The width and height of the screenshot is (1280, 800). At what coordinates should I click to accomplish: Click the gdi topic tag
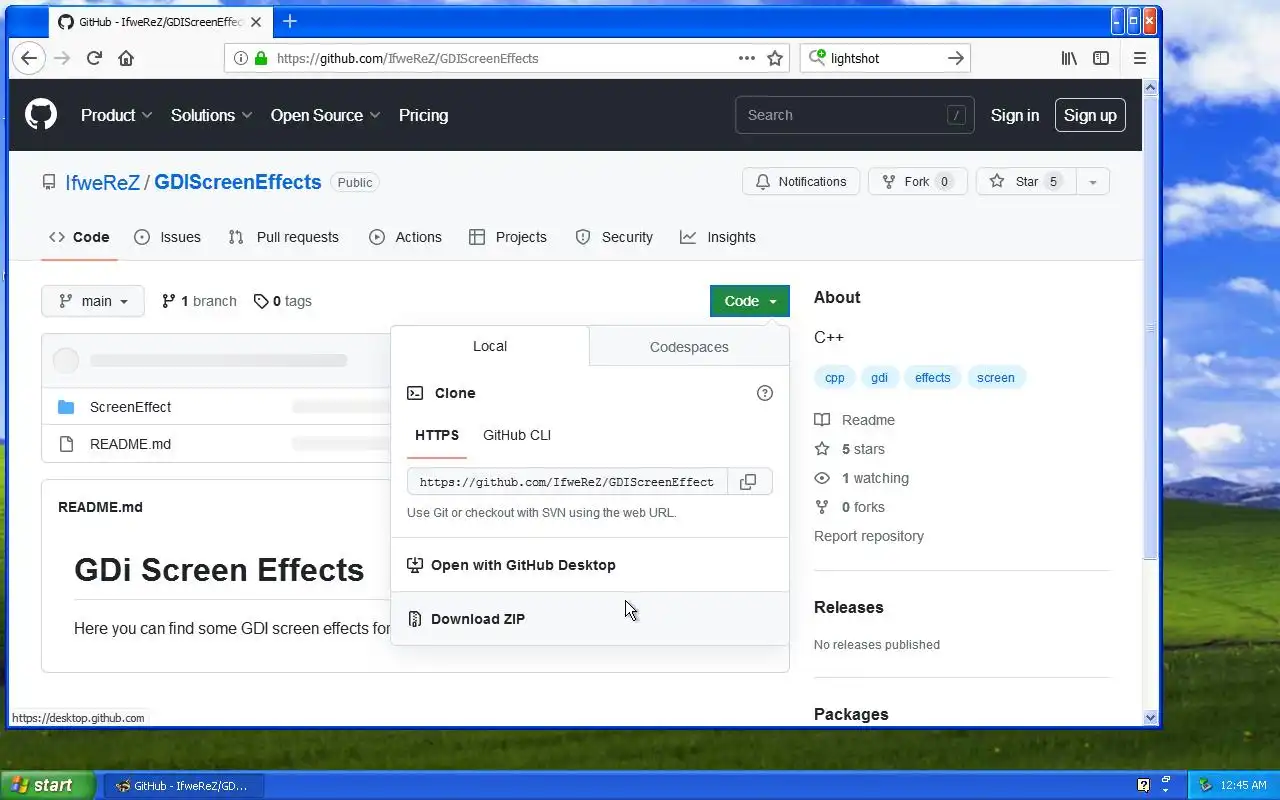pyautogui.click(x=879, y=378)
